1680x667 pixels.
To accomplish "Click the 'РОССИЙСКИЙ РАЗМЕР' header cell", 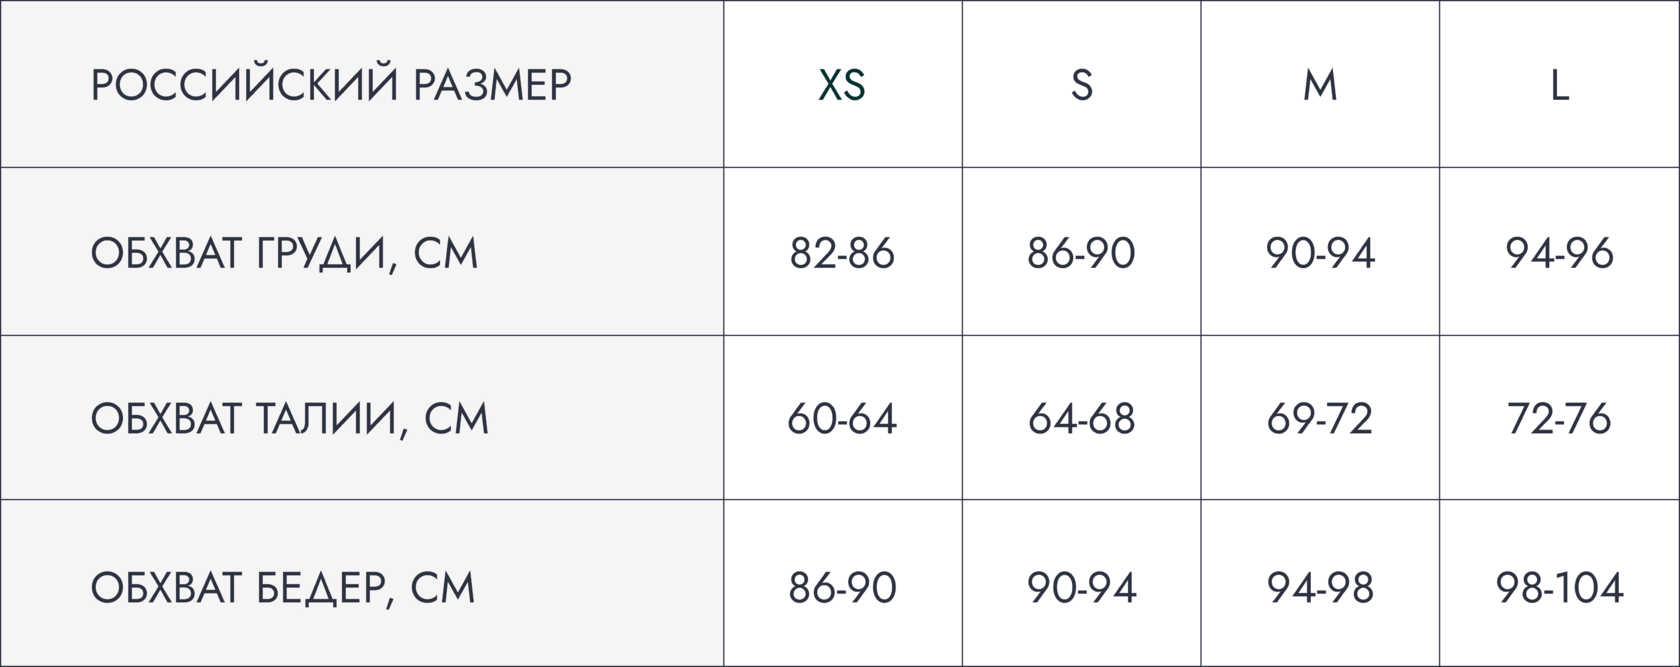I will point(331,85).
